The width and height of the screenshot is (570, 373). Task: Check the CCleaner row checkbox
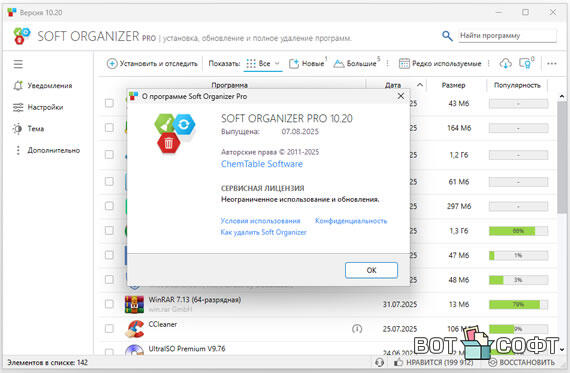(x=109, y=329)
